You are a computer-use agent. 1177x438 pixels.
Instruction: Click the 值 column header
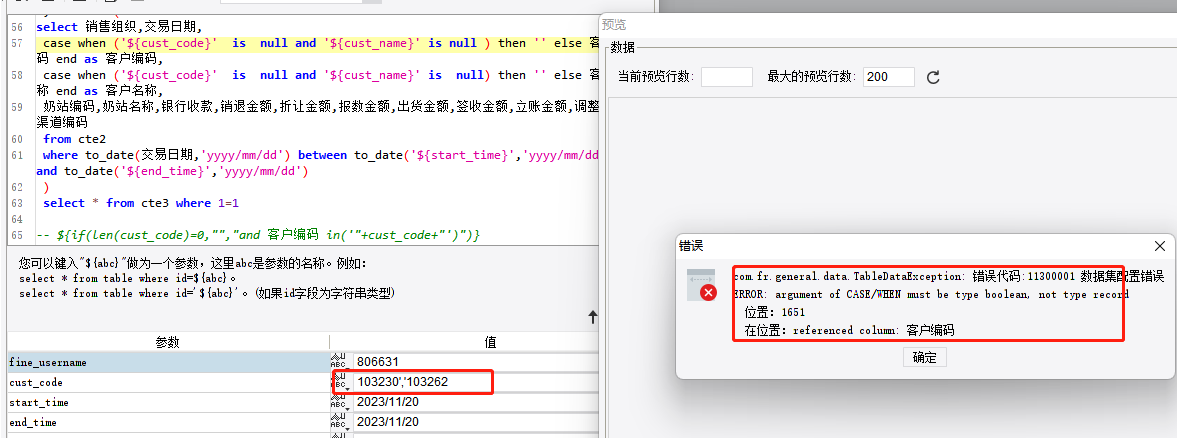pyautogui.click(x=490, y=342)
